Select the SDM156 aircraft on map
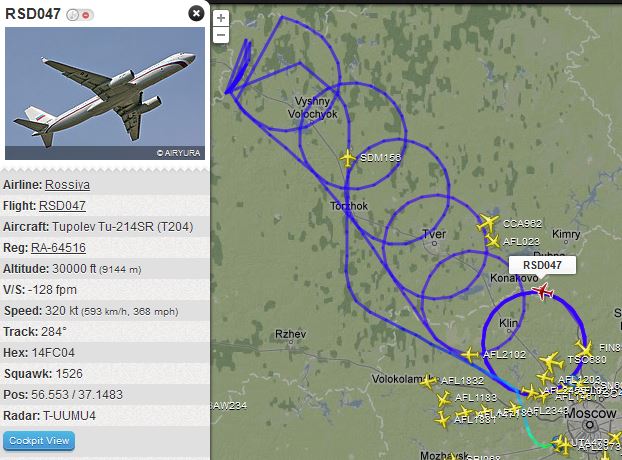The height and width of the screenshot is (460, 622). coord(348,158)
